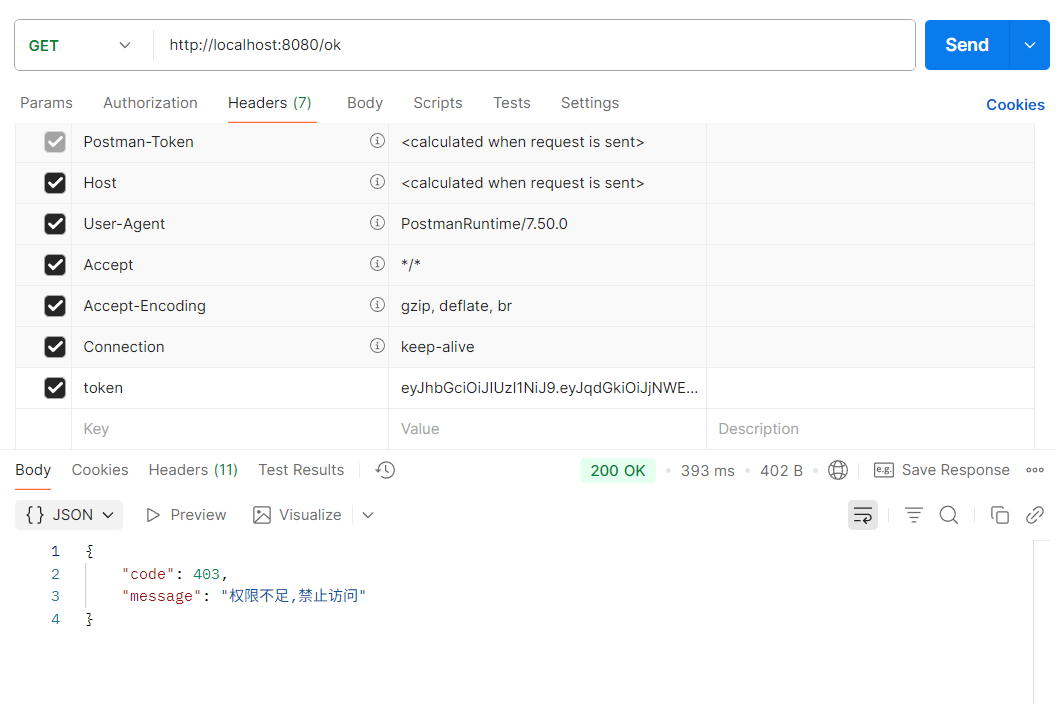Click Save Response
The image size is (1056, 704).
[x=956, y=470]
